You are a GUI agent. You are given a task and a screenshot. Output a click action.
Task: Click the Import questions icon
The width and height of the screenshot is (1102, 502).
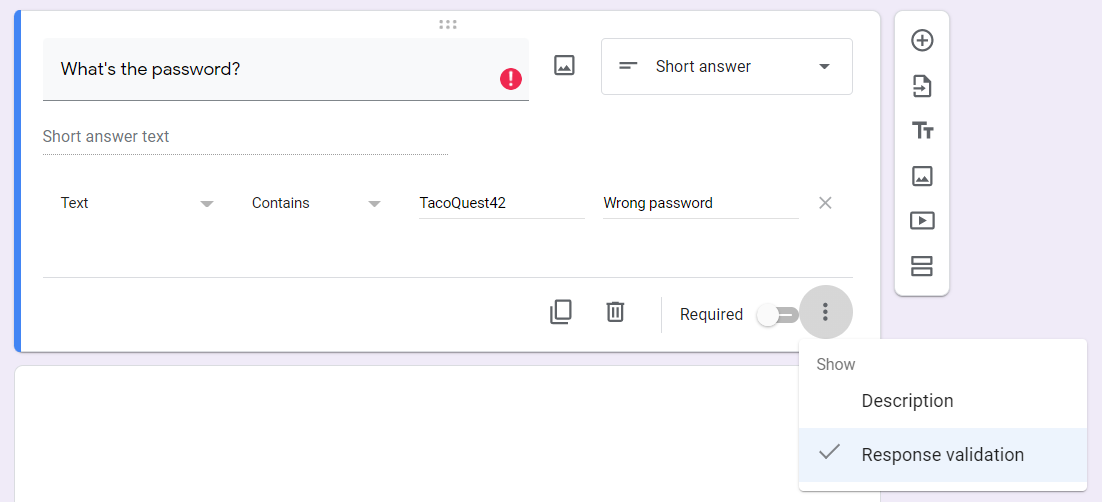pos(921,86)
